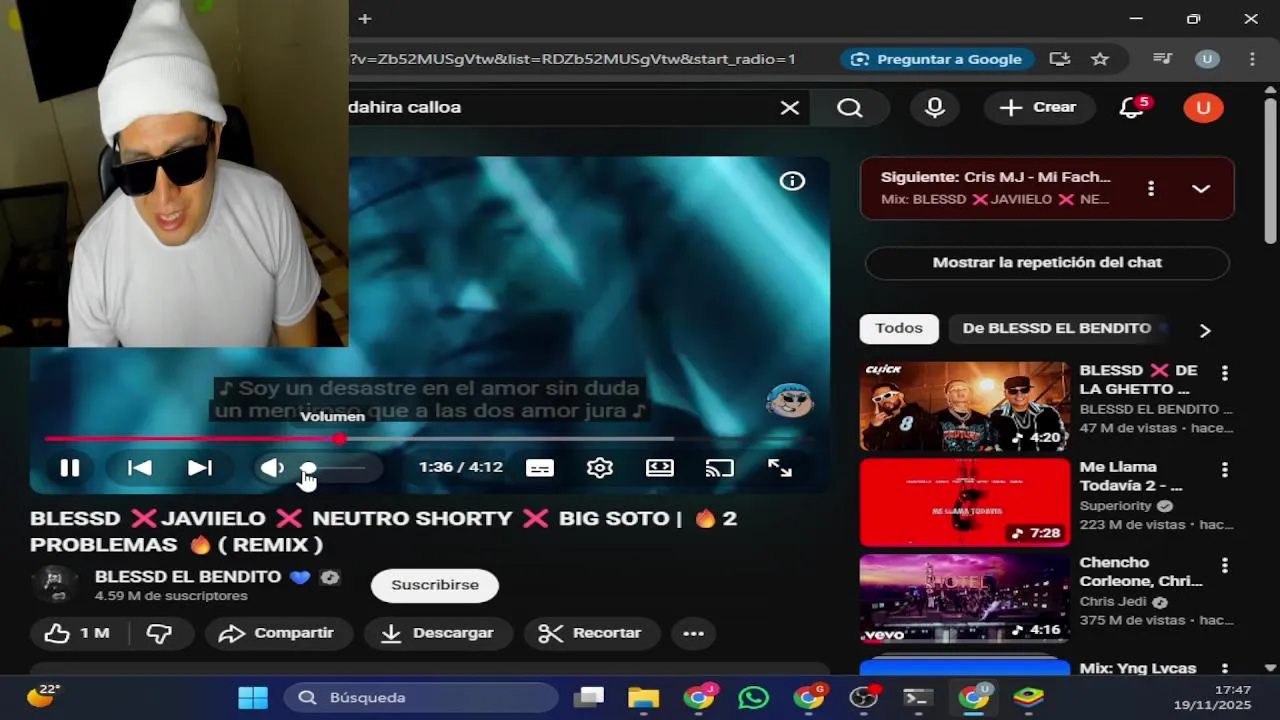Show more filter chips with the arrow

[x=1205, y=330]
